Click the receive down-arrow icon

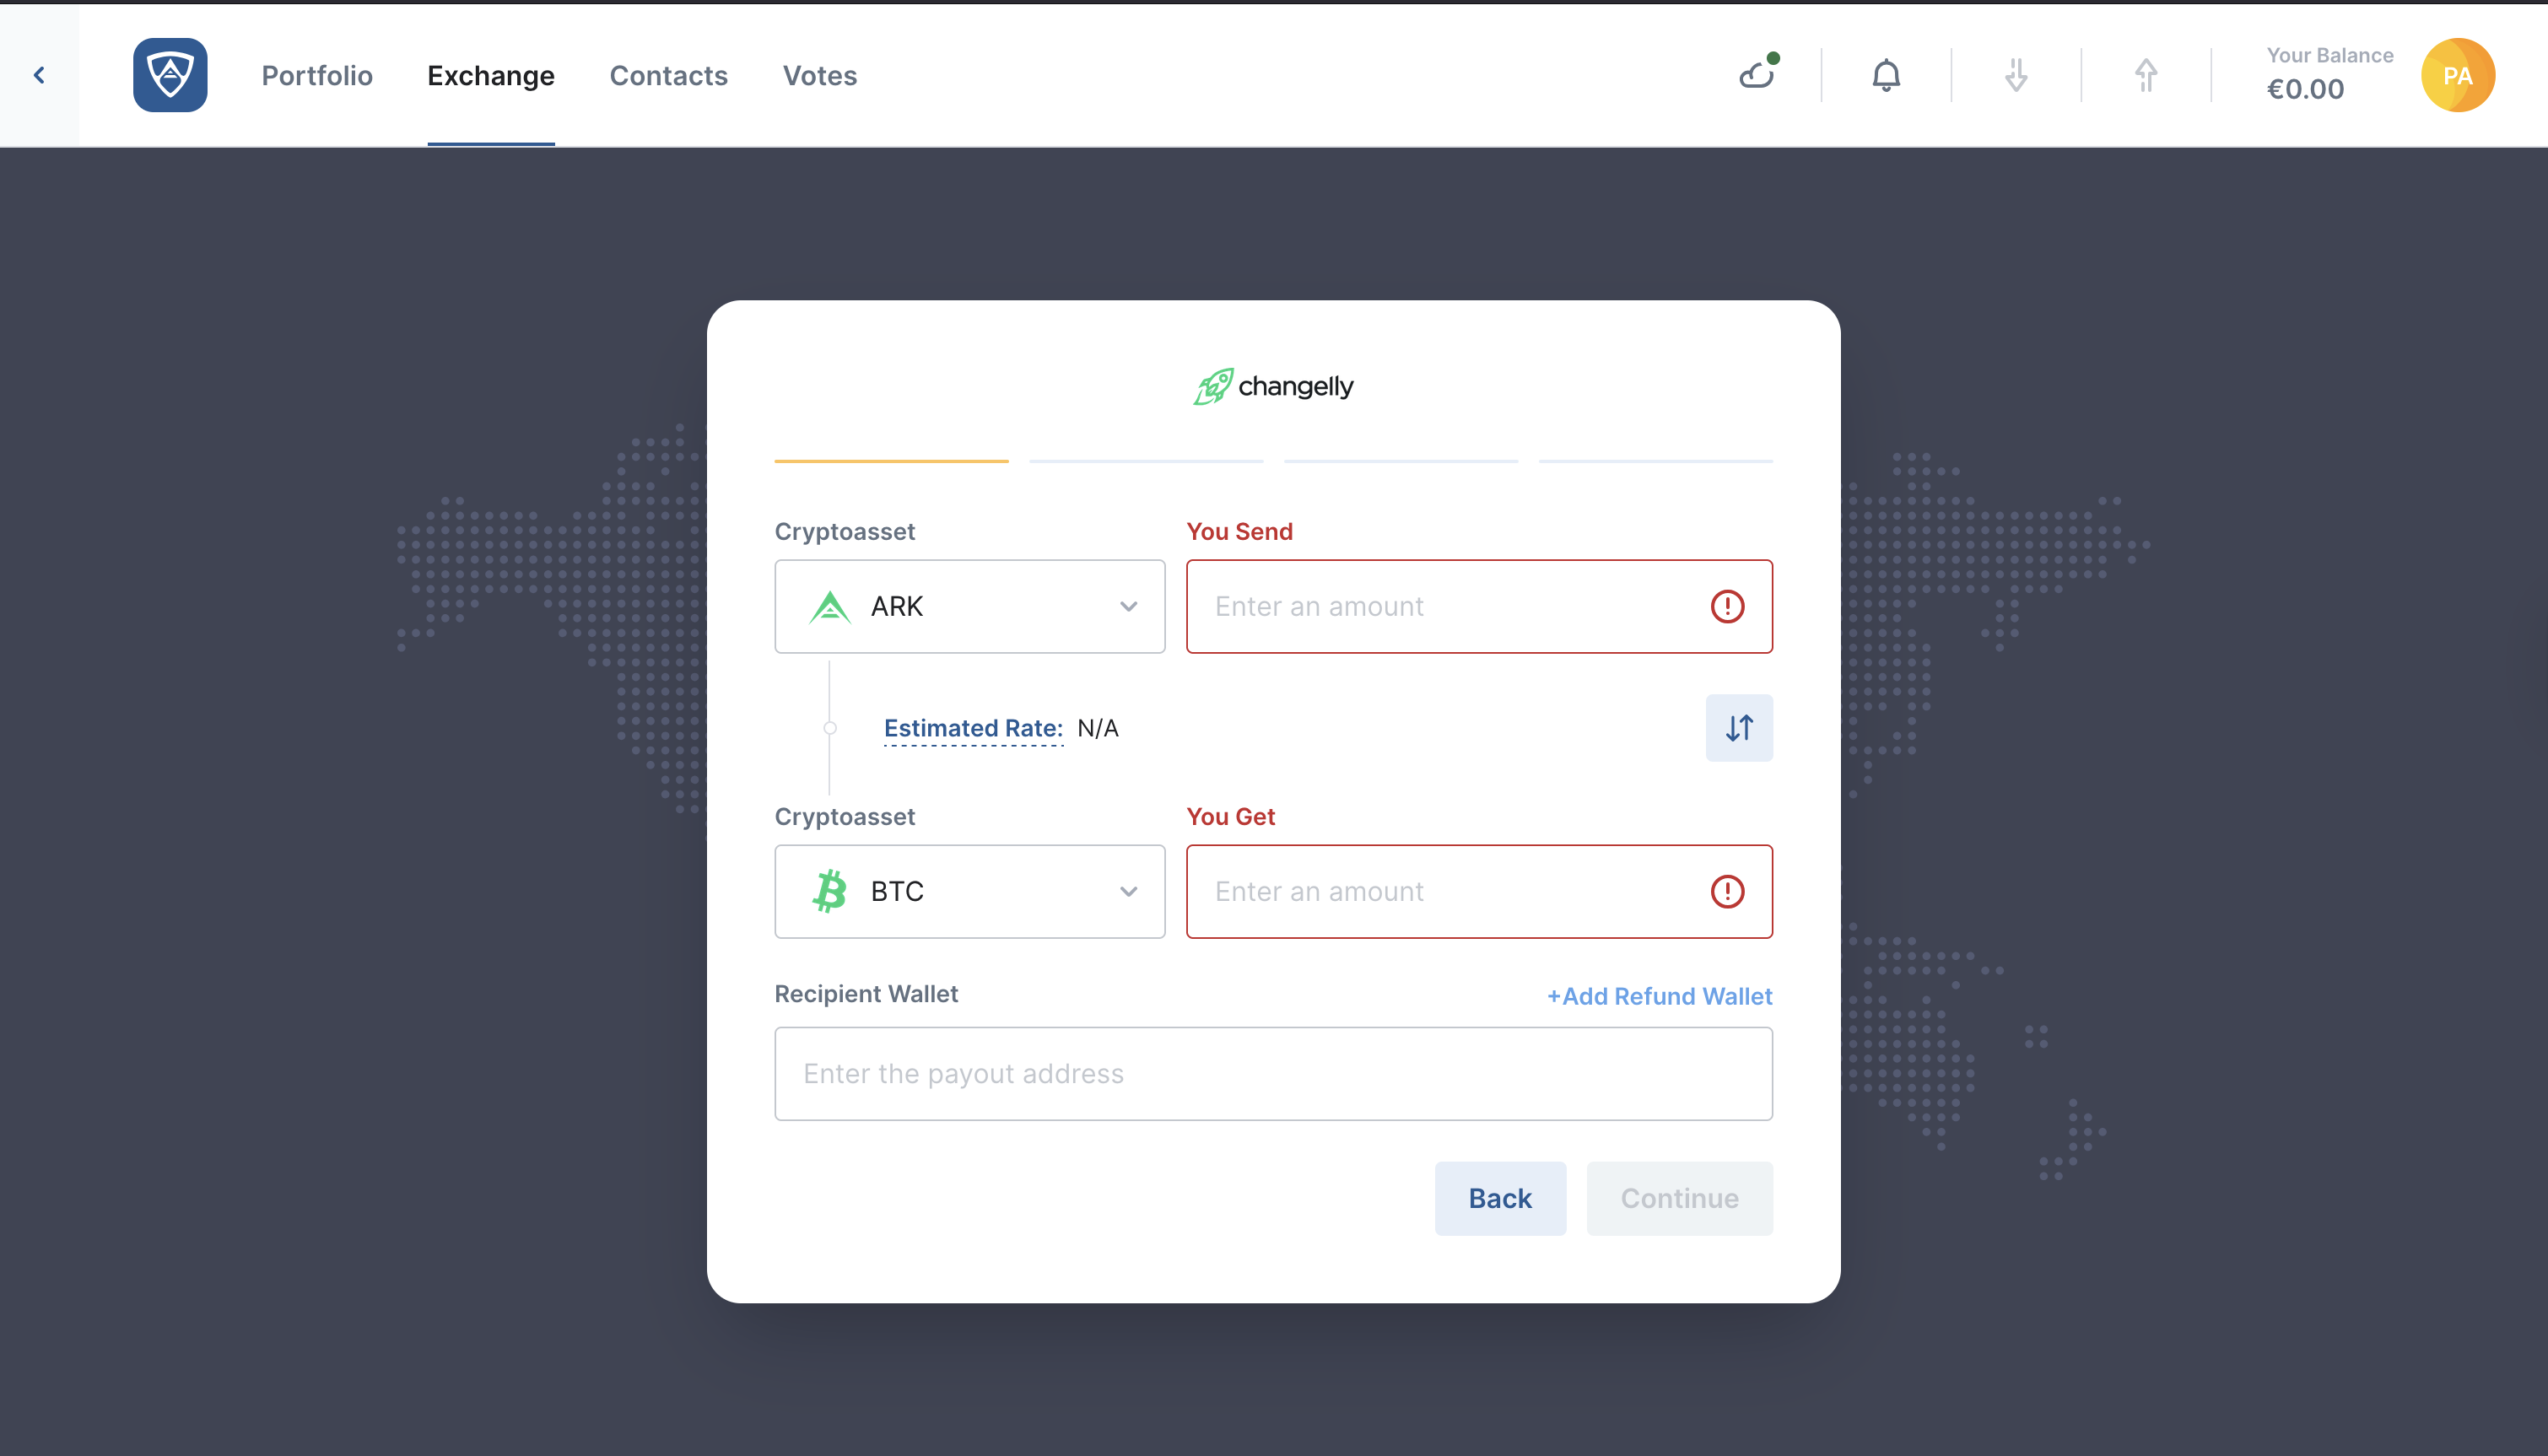tap(2016, 75)
